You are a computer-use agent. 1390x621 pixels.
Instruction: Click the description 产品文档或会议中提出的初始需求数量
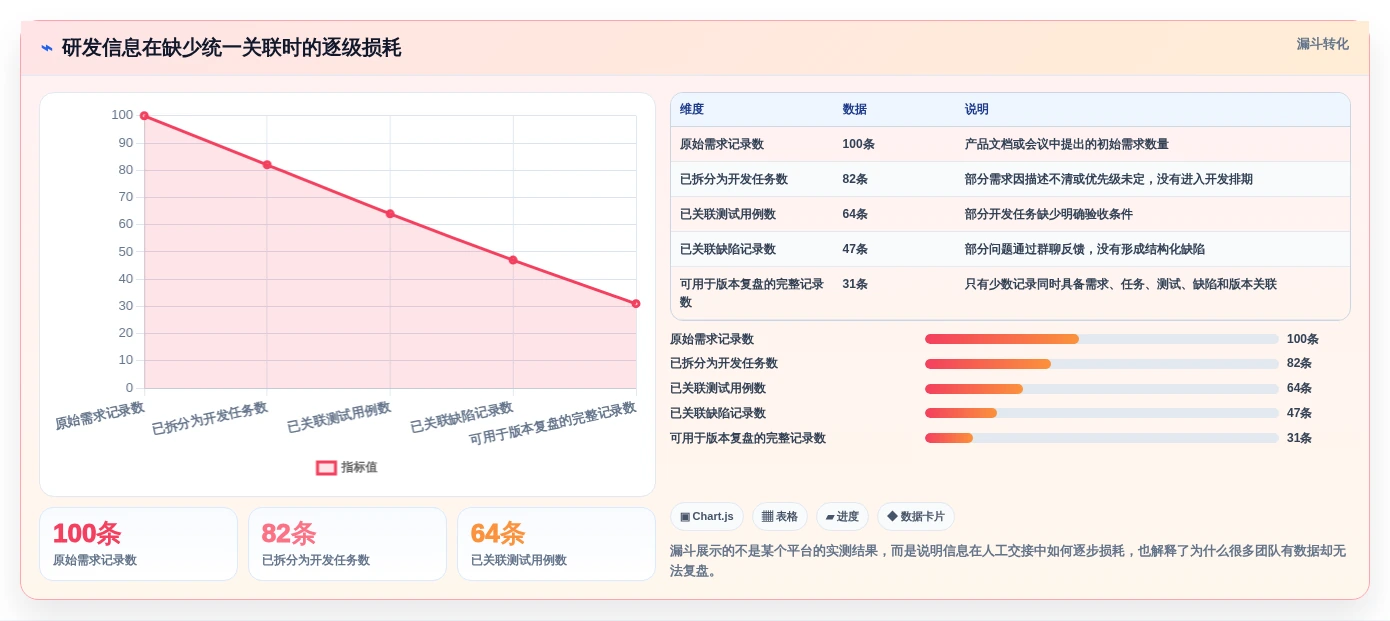(1067, 145)
